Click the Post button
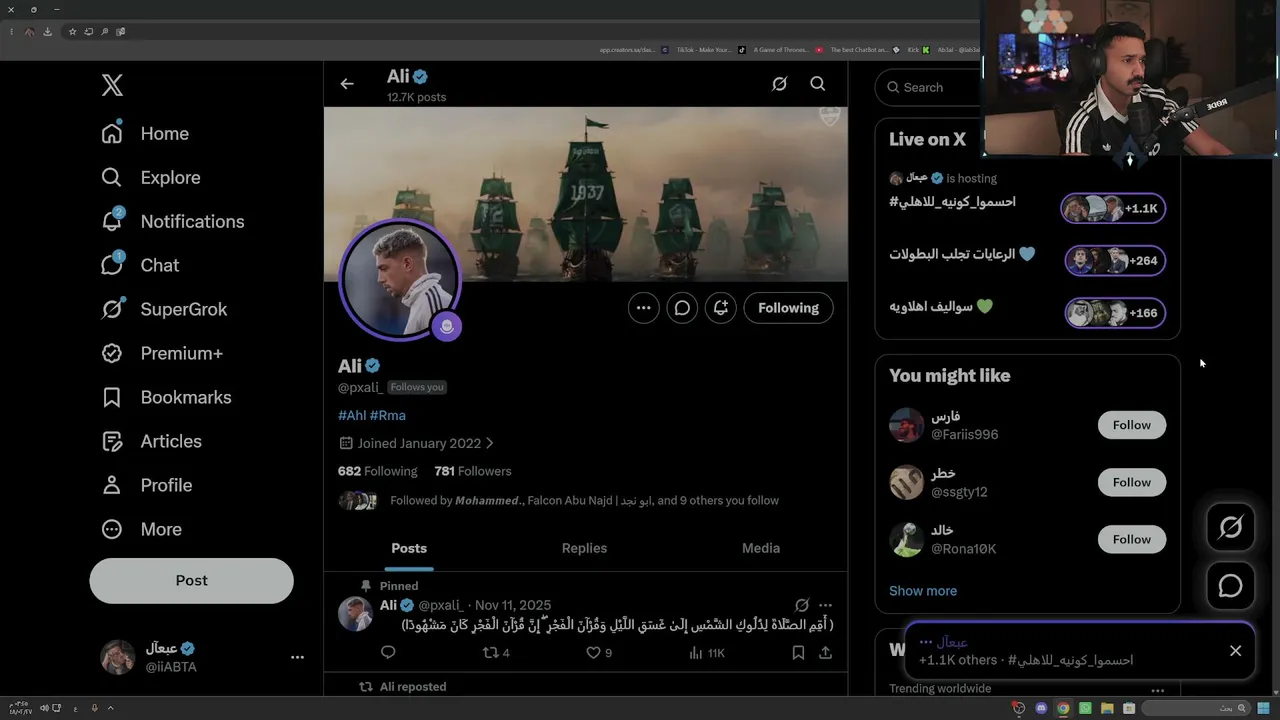The image size is (1280, 720). 191,580
